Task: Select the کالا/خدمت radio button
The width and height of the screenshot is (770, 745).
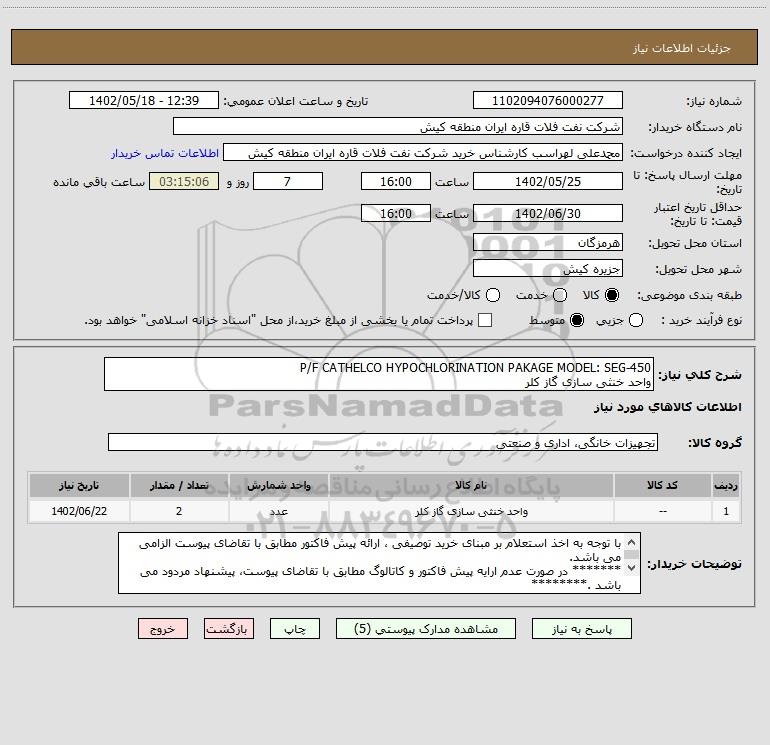Action: tap(493, 295)
